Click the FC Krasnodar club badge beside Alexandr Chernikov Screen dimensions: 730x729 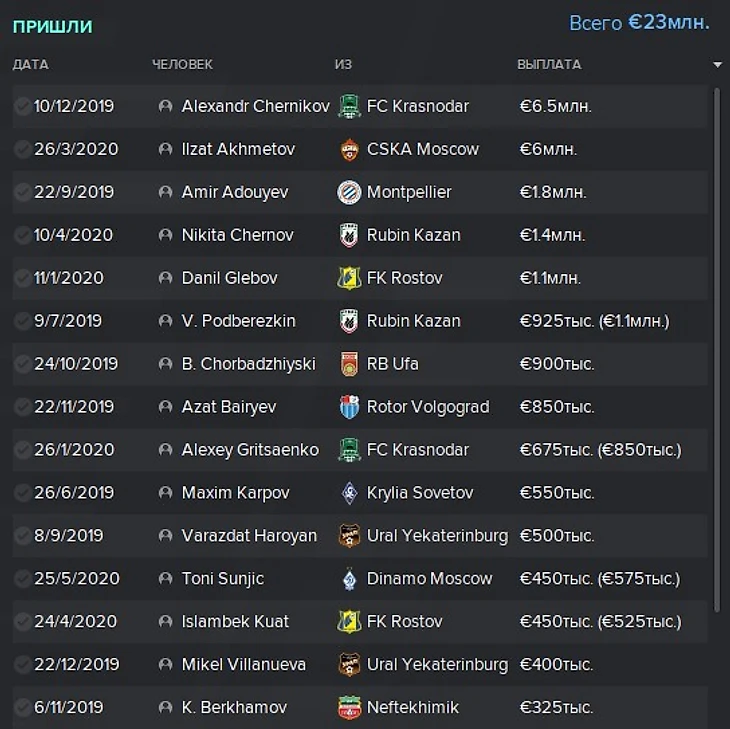349,106
